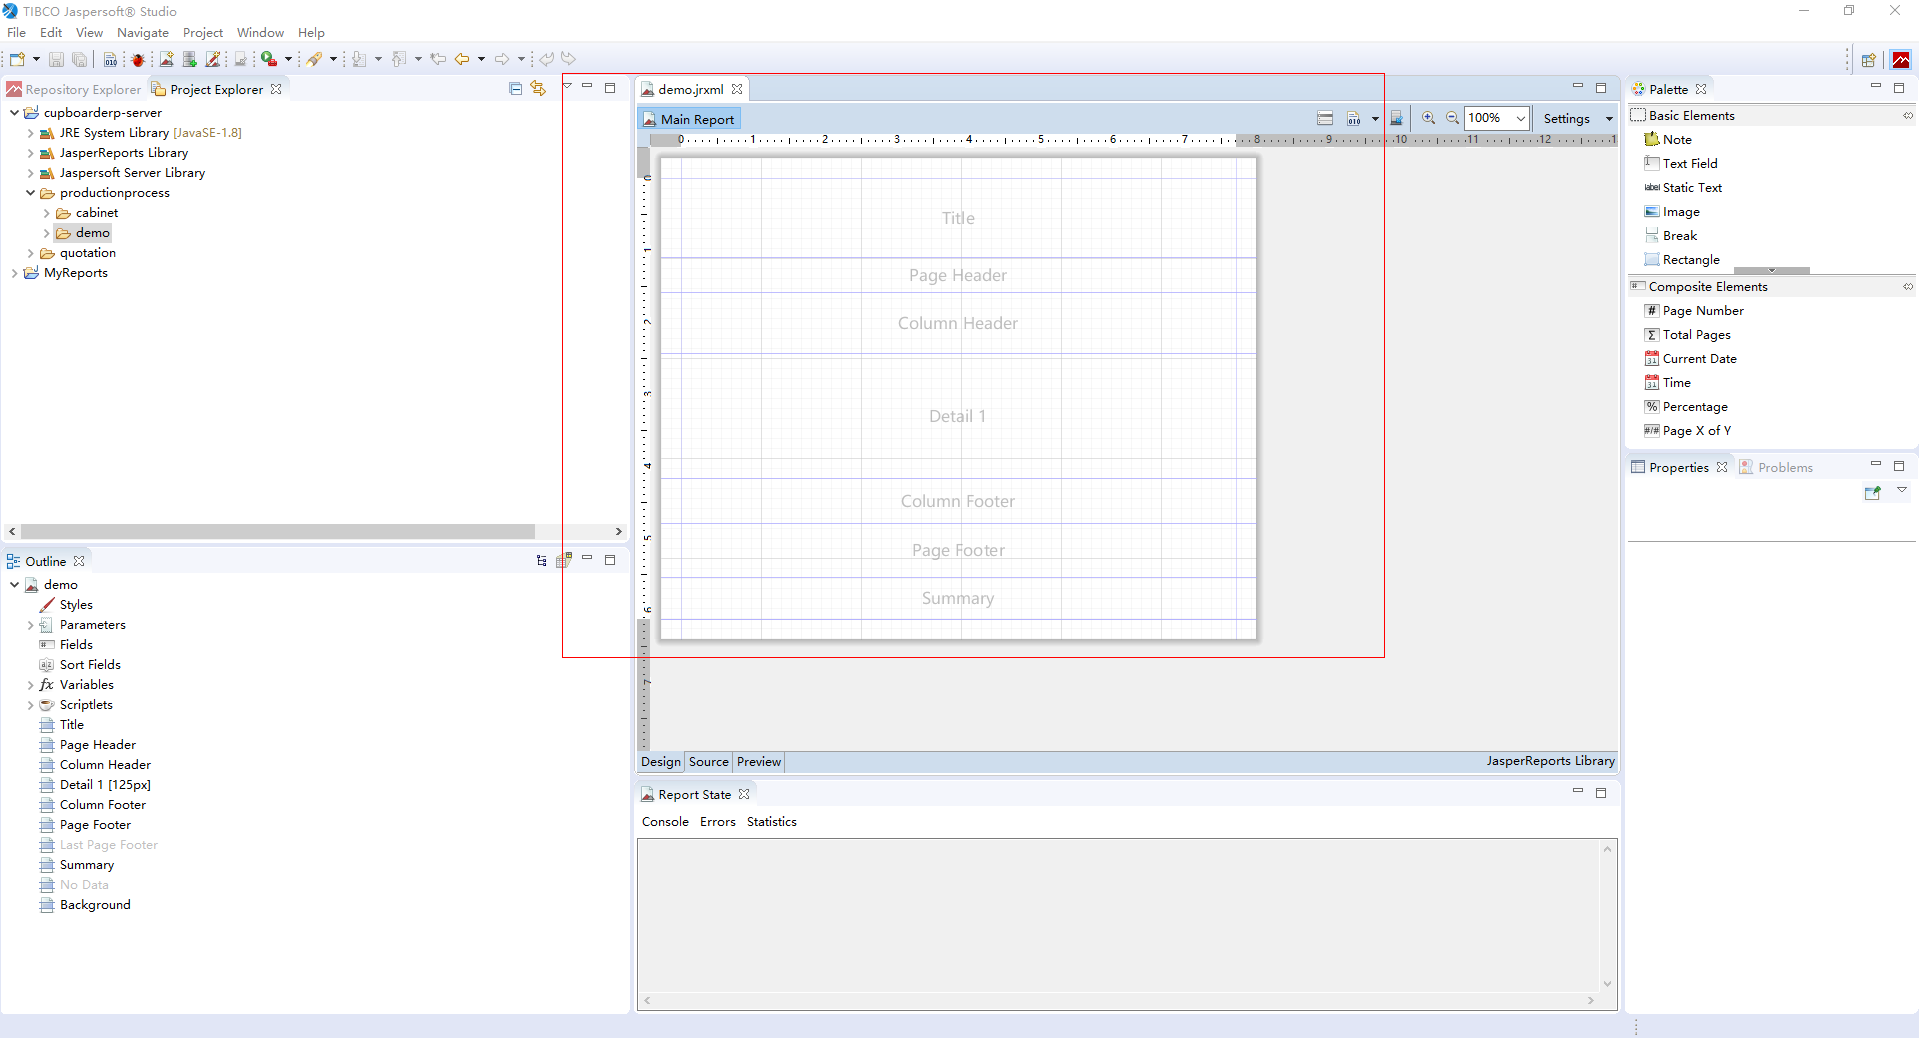This screenshot has height=1038, width=1919.
Task: Switch to the Preview editor tab
Action: (759, 762)
